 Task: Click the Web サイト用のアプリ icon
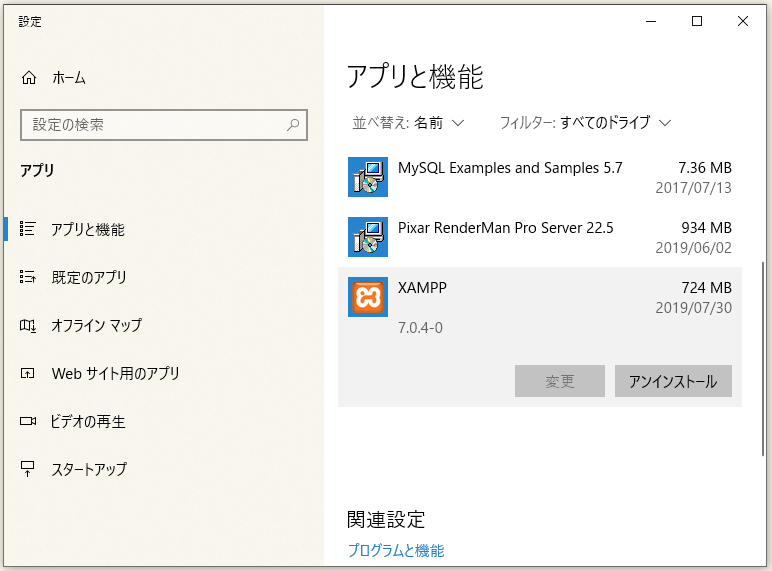(28, 373)
